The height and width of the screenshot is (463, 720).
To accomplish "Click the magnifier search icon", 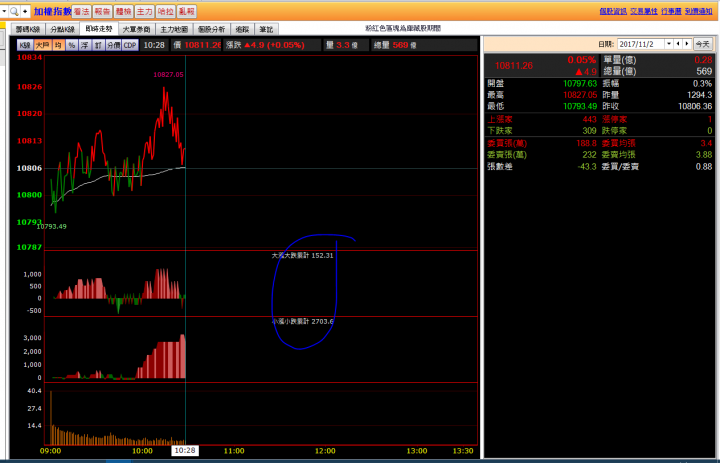I will tap(14, 11).
